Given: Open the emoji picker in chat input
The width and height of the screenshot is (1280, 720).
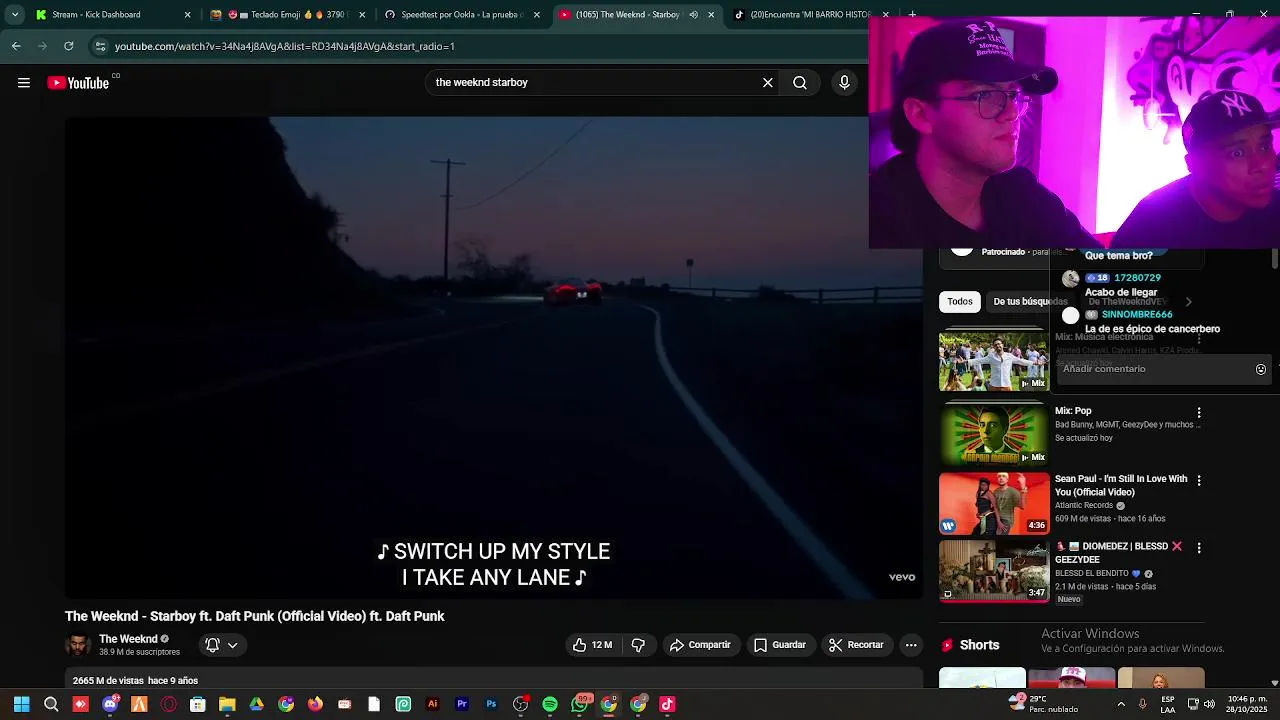Looking at the screenshot, I should tap(1261, 369).
